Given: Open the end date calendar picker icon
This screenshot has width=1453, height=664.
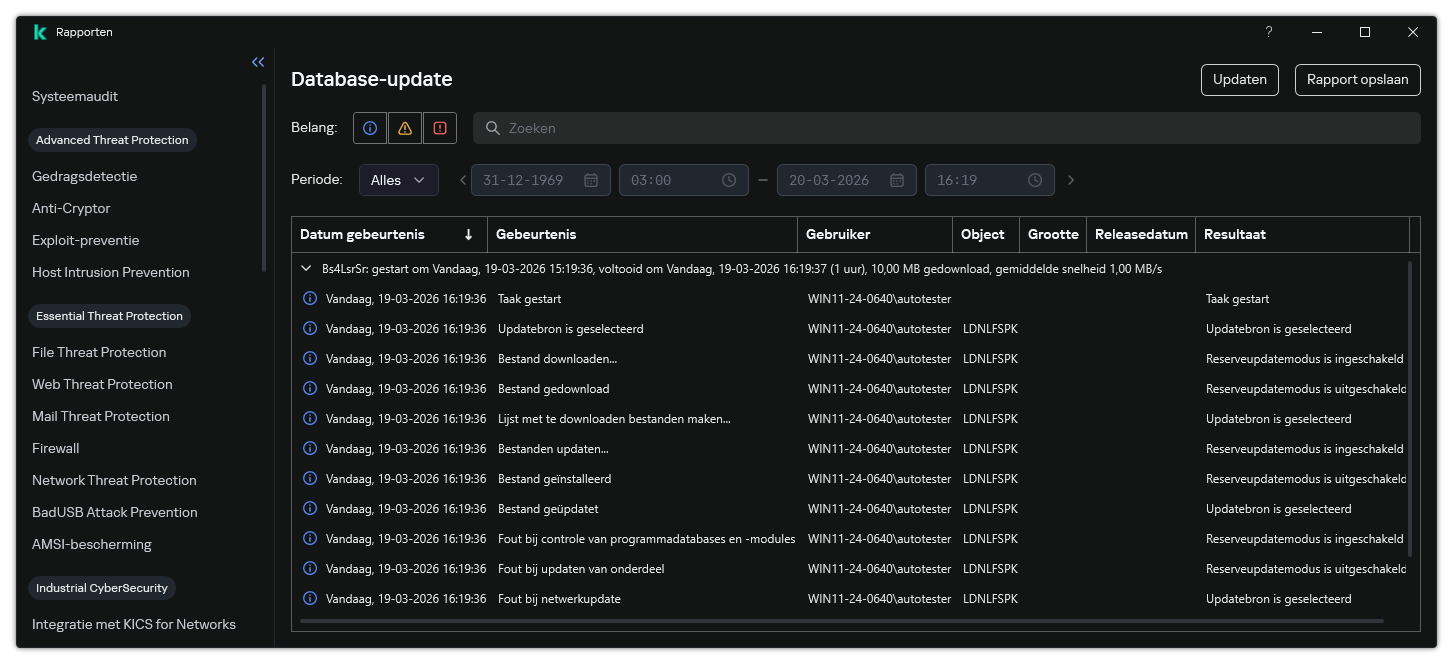Looking at the screenshot, I should coord(897,180).
